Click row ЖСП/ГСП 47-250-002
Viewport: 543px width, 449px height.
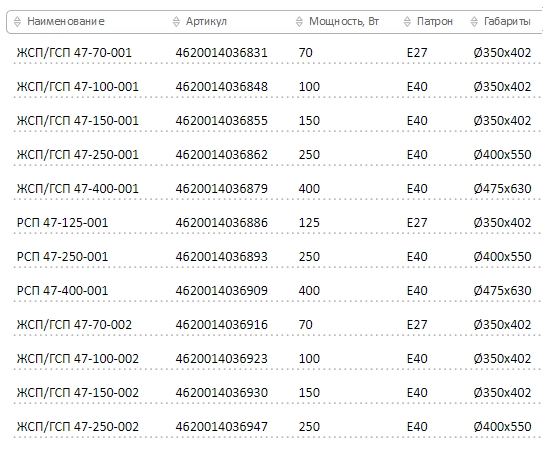tap(277, 426)
